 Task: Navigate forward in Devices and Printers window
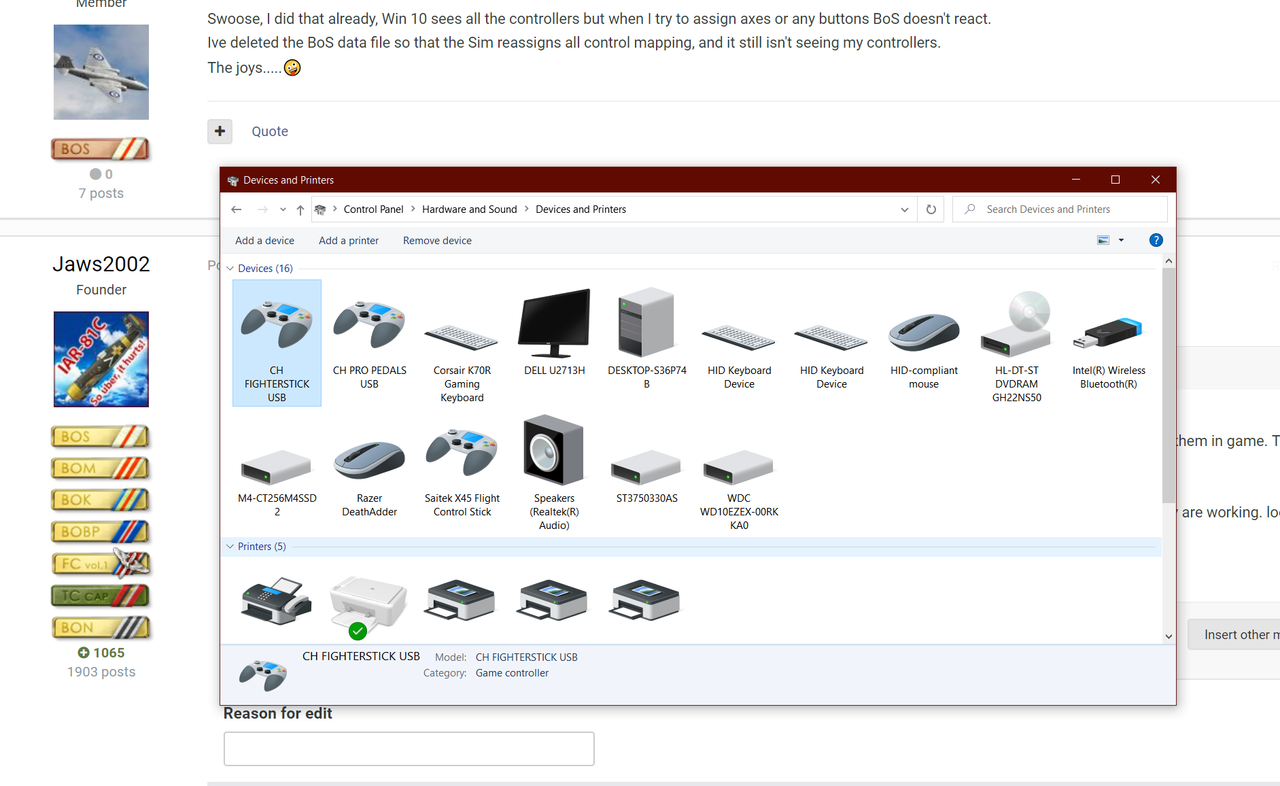pyautogui.click(x=262, y=210)
